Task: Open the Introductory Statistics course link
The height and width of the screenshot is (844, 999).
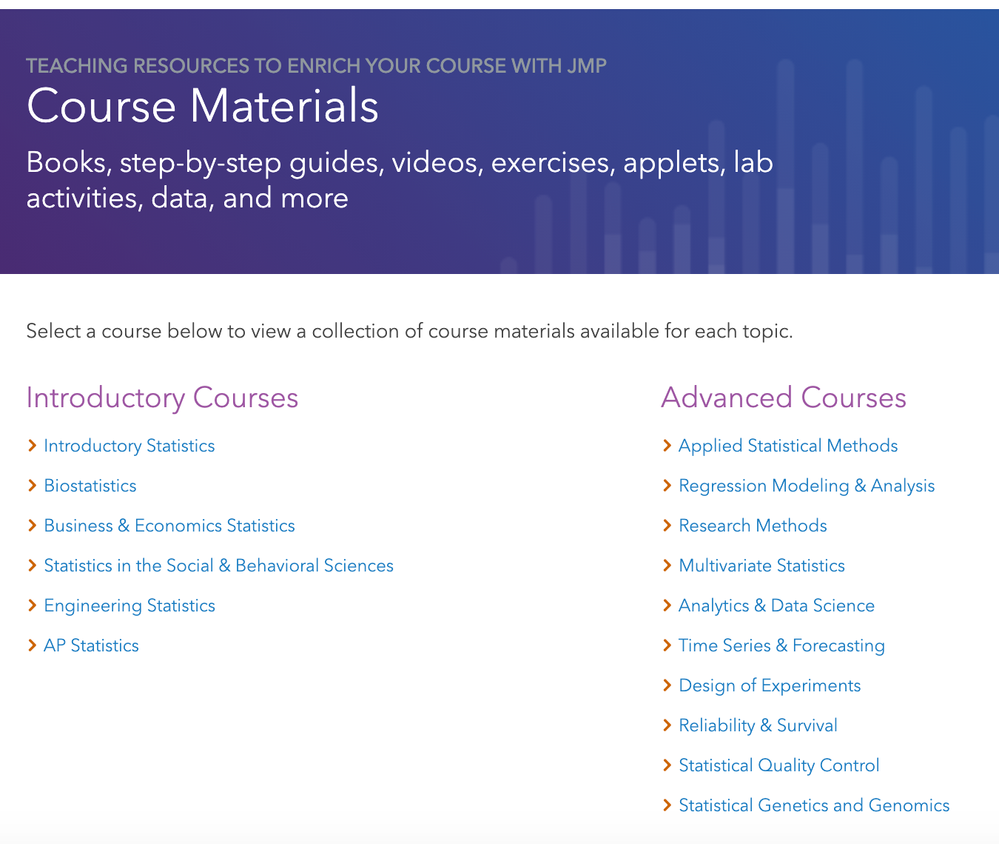Action: click(129, 446)
